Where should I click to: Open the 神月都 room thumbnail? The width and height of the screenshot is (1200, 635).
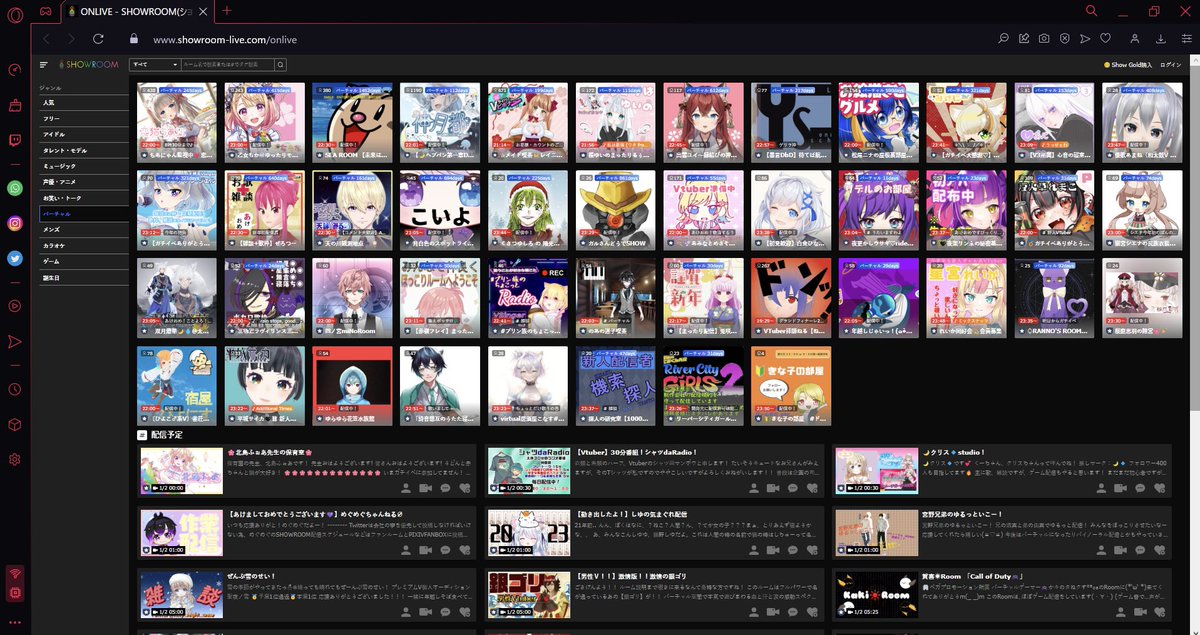click(440, 122)
